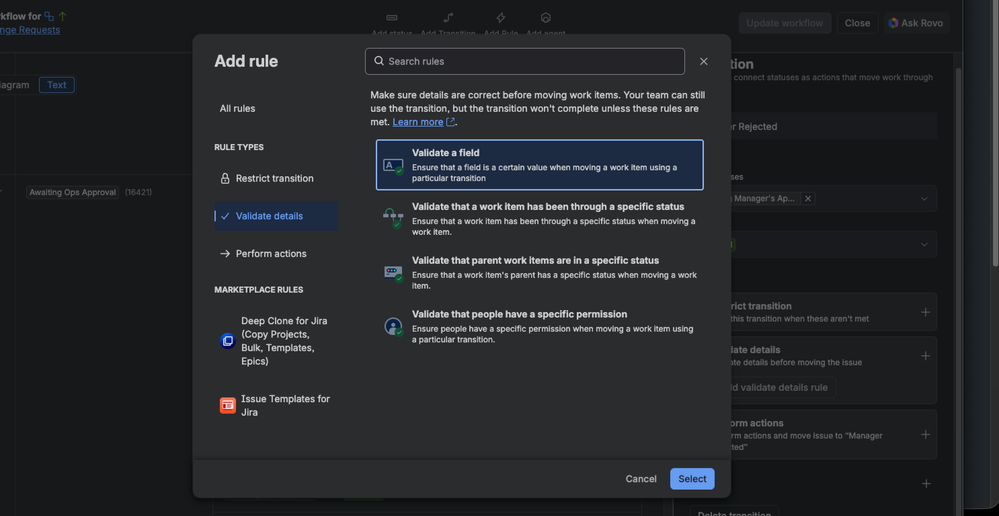Click the Select button
Screen dimensions: 999x516
click(692, 479)
